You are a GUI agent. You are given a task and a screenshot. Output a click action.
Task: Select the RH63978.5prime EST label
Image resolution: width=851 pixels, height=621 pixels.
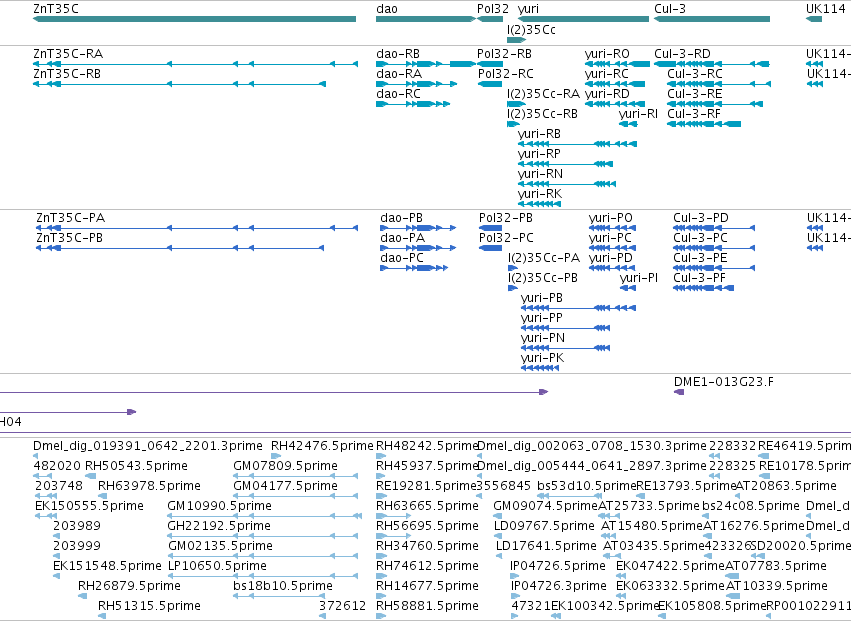[x=149, y=486]
